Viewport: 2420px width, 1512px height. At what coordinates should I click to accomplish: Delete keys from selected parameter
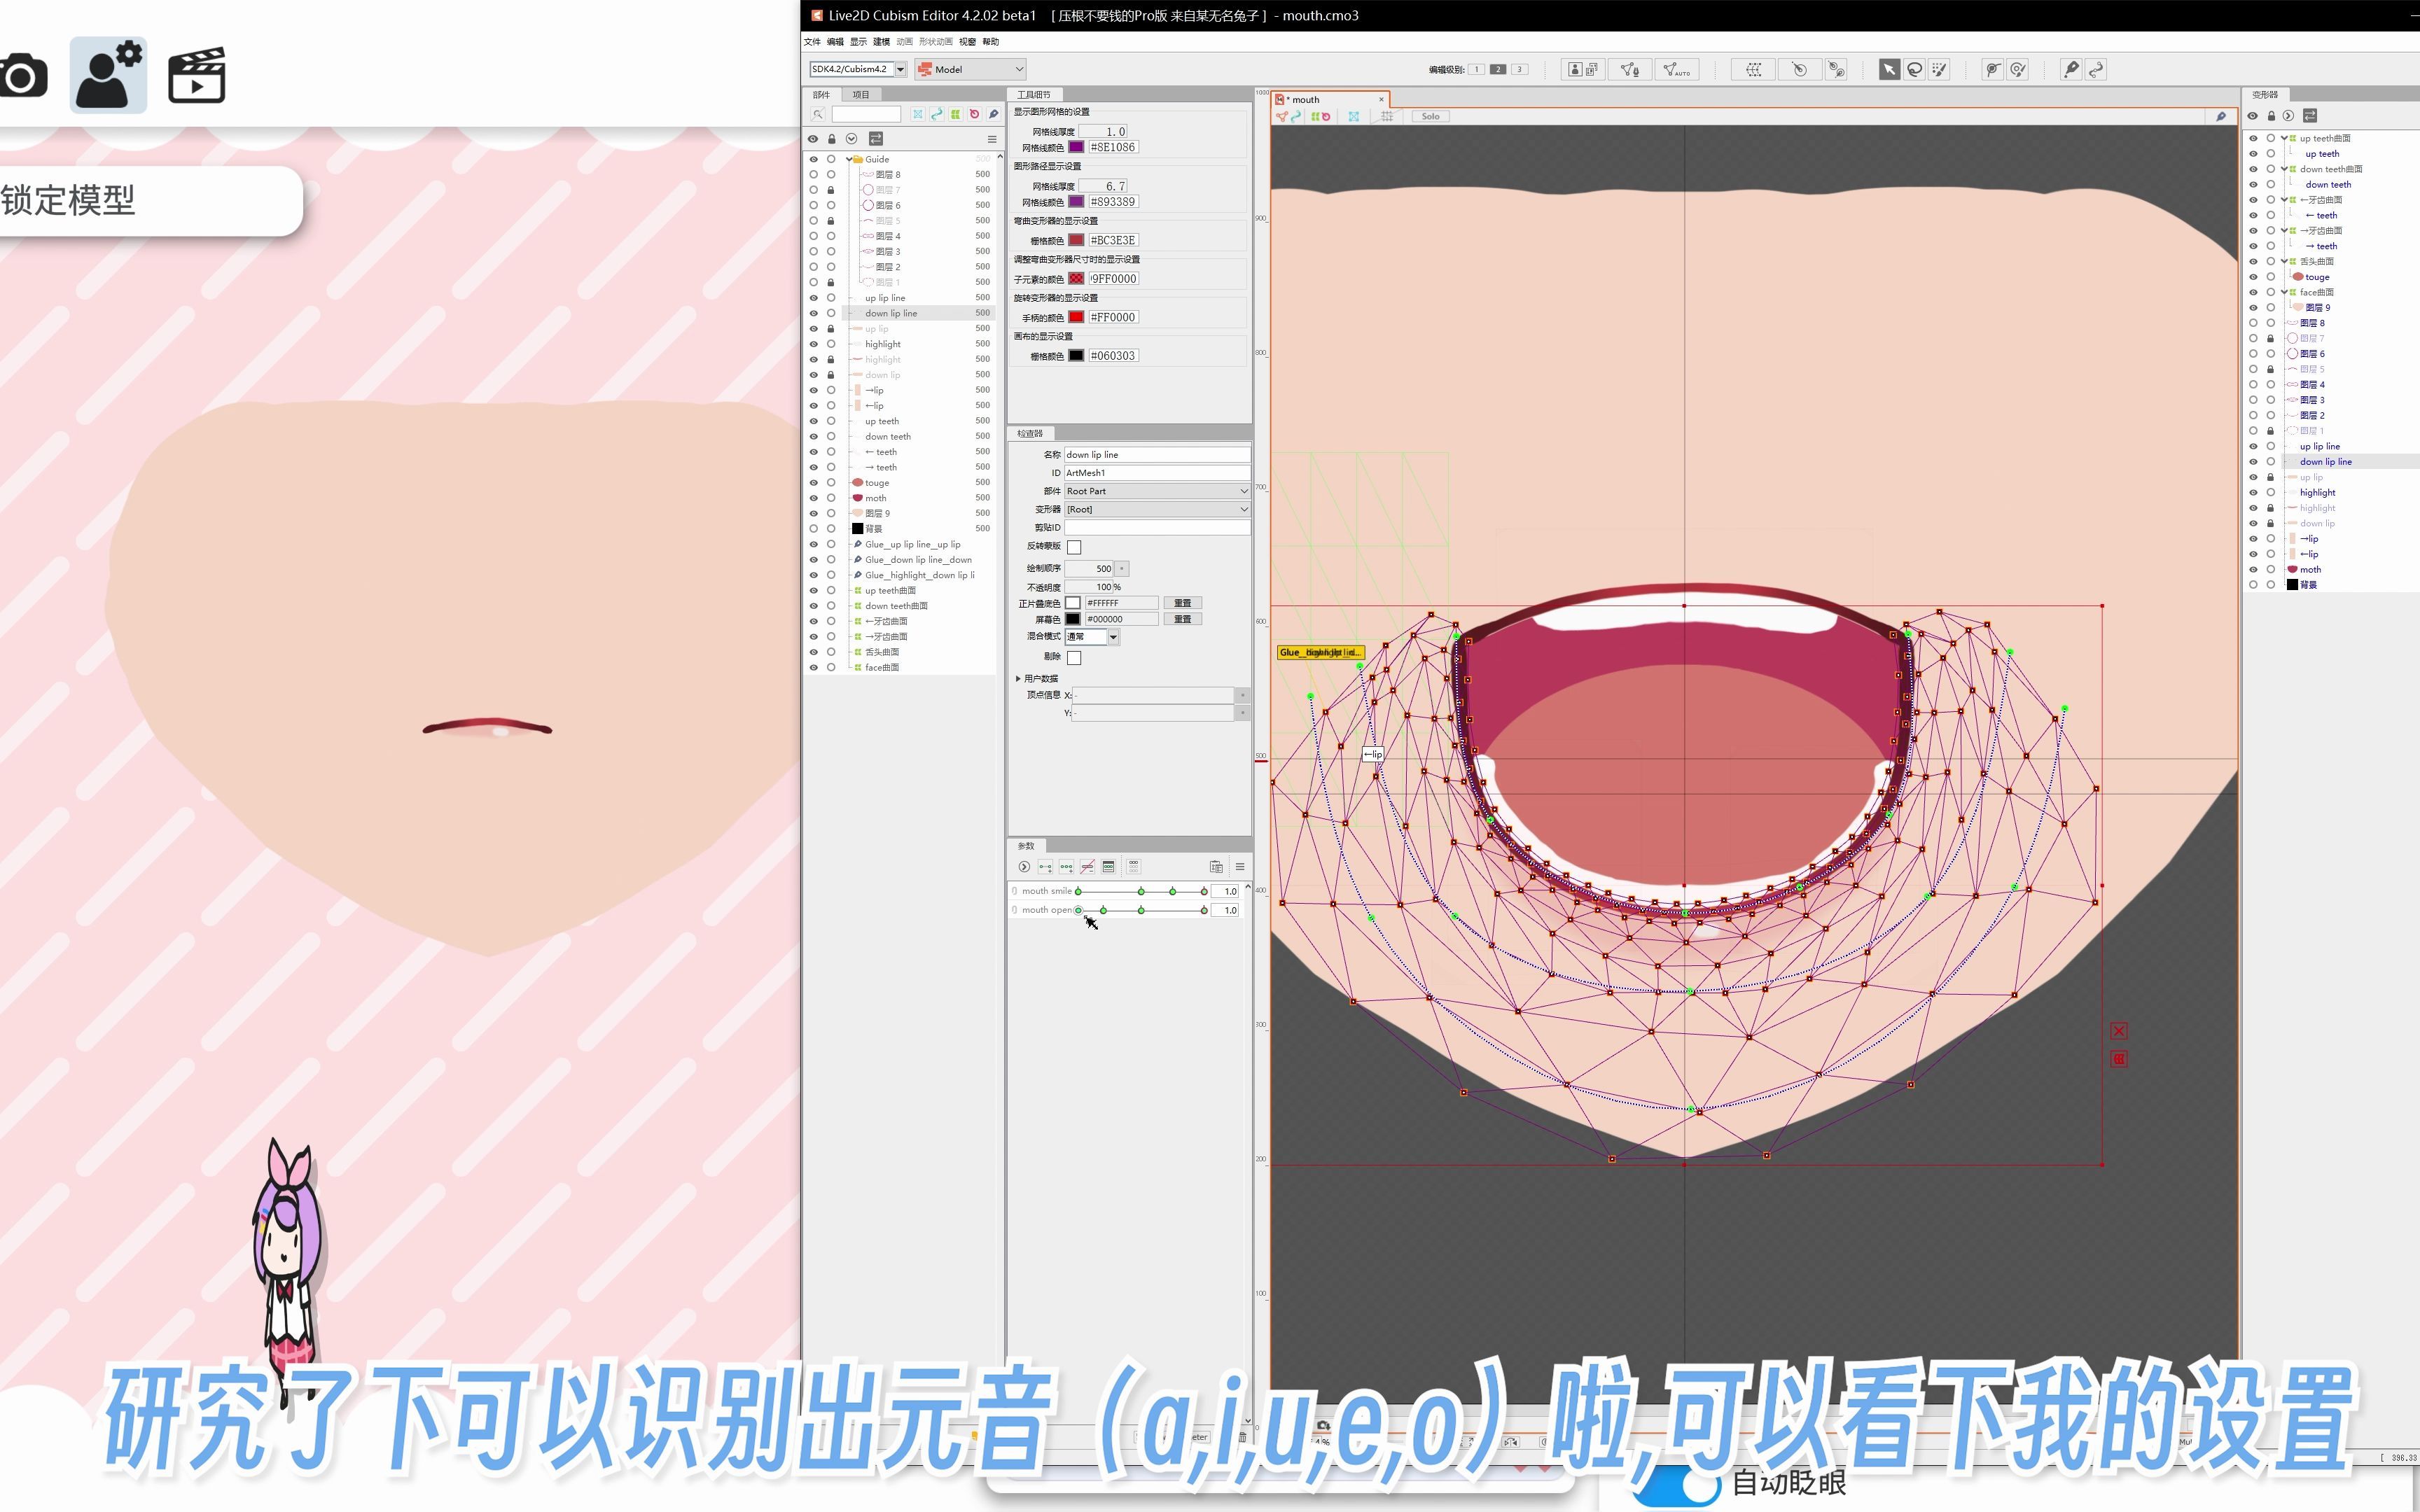(x=1087, y=867)
